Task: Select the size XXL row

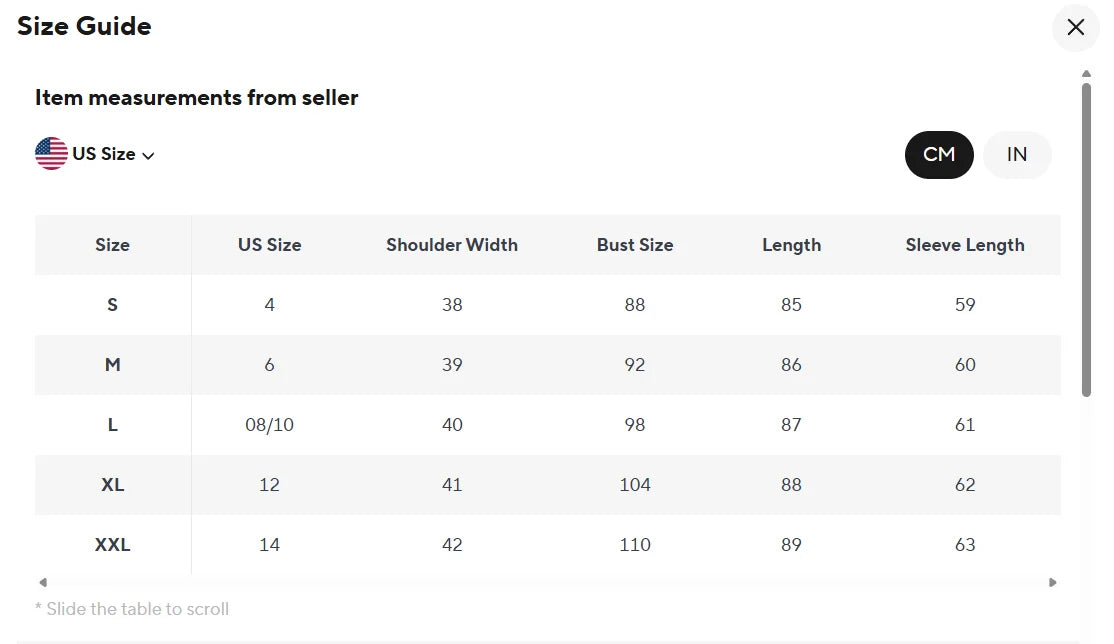Action: pyautogui.click(x=112, y=544)
